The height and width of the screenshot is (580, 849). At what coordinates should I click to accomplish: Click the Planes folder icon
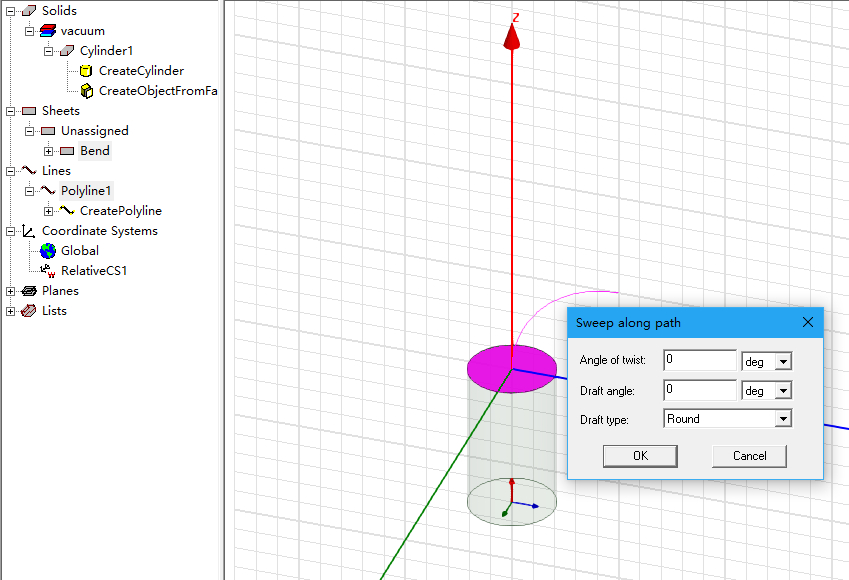pyautogui.click(x=29, y=291)
